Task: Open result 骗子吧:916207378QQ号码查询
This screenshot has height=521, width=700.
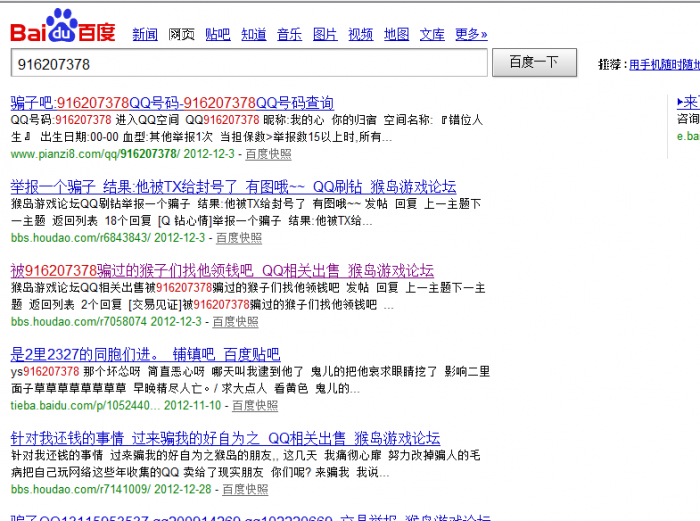Action: pos(172,103)
